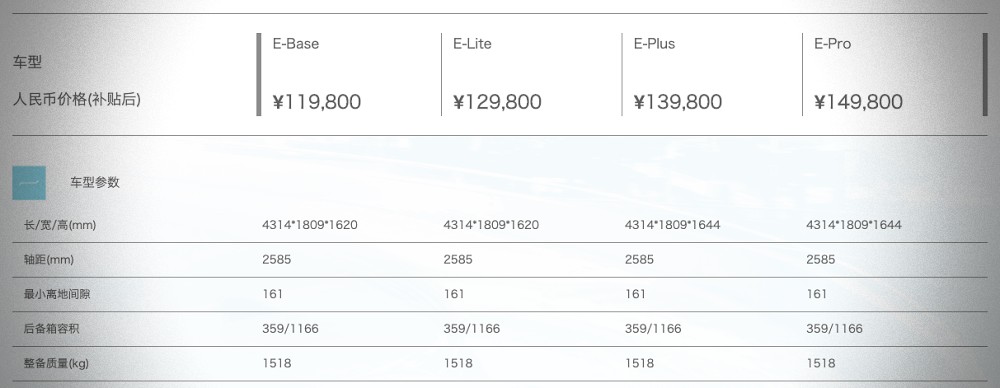Click the ¥139,800 E-Plus price
This screenshot has width=1000, height=388.
point(678,102)
